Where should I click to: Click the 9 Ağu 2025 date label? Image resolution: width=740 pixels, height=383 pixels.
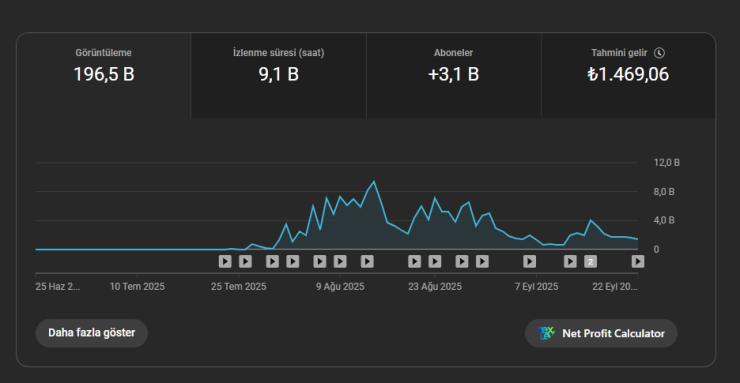pos(340,287)
